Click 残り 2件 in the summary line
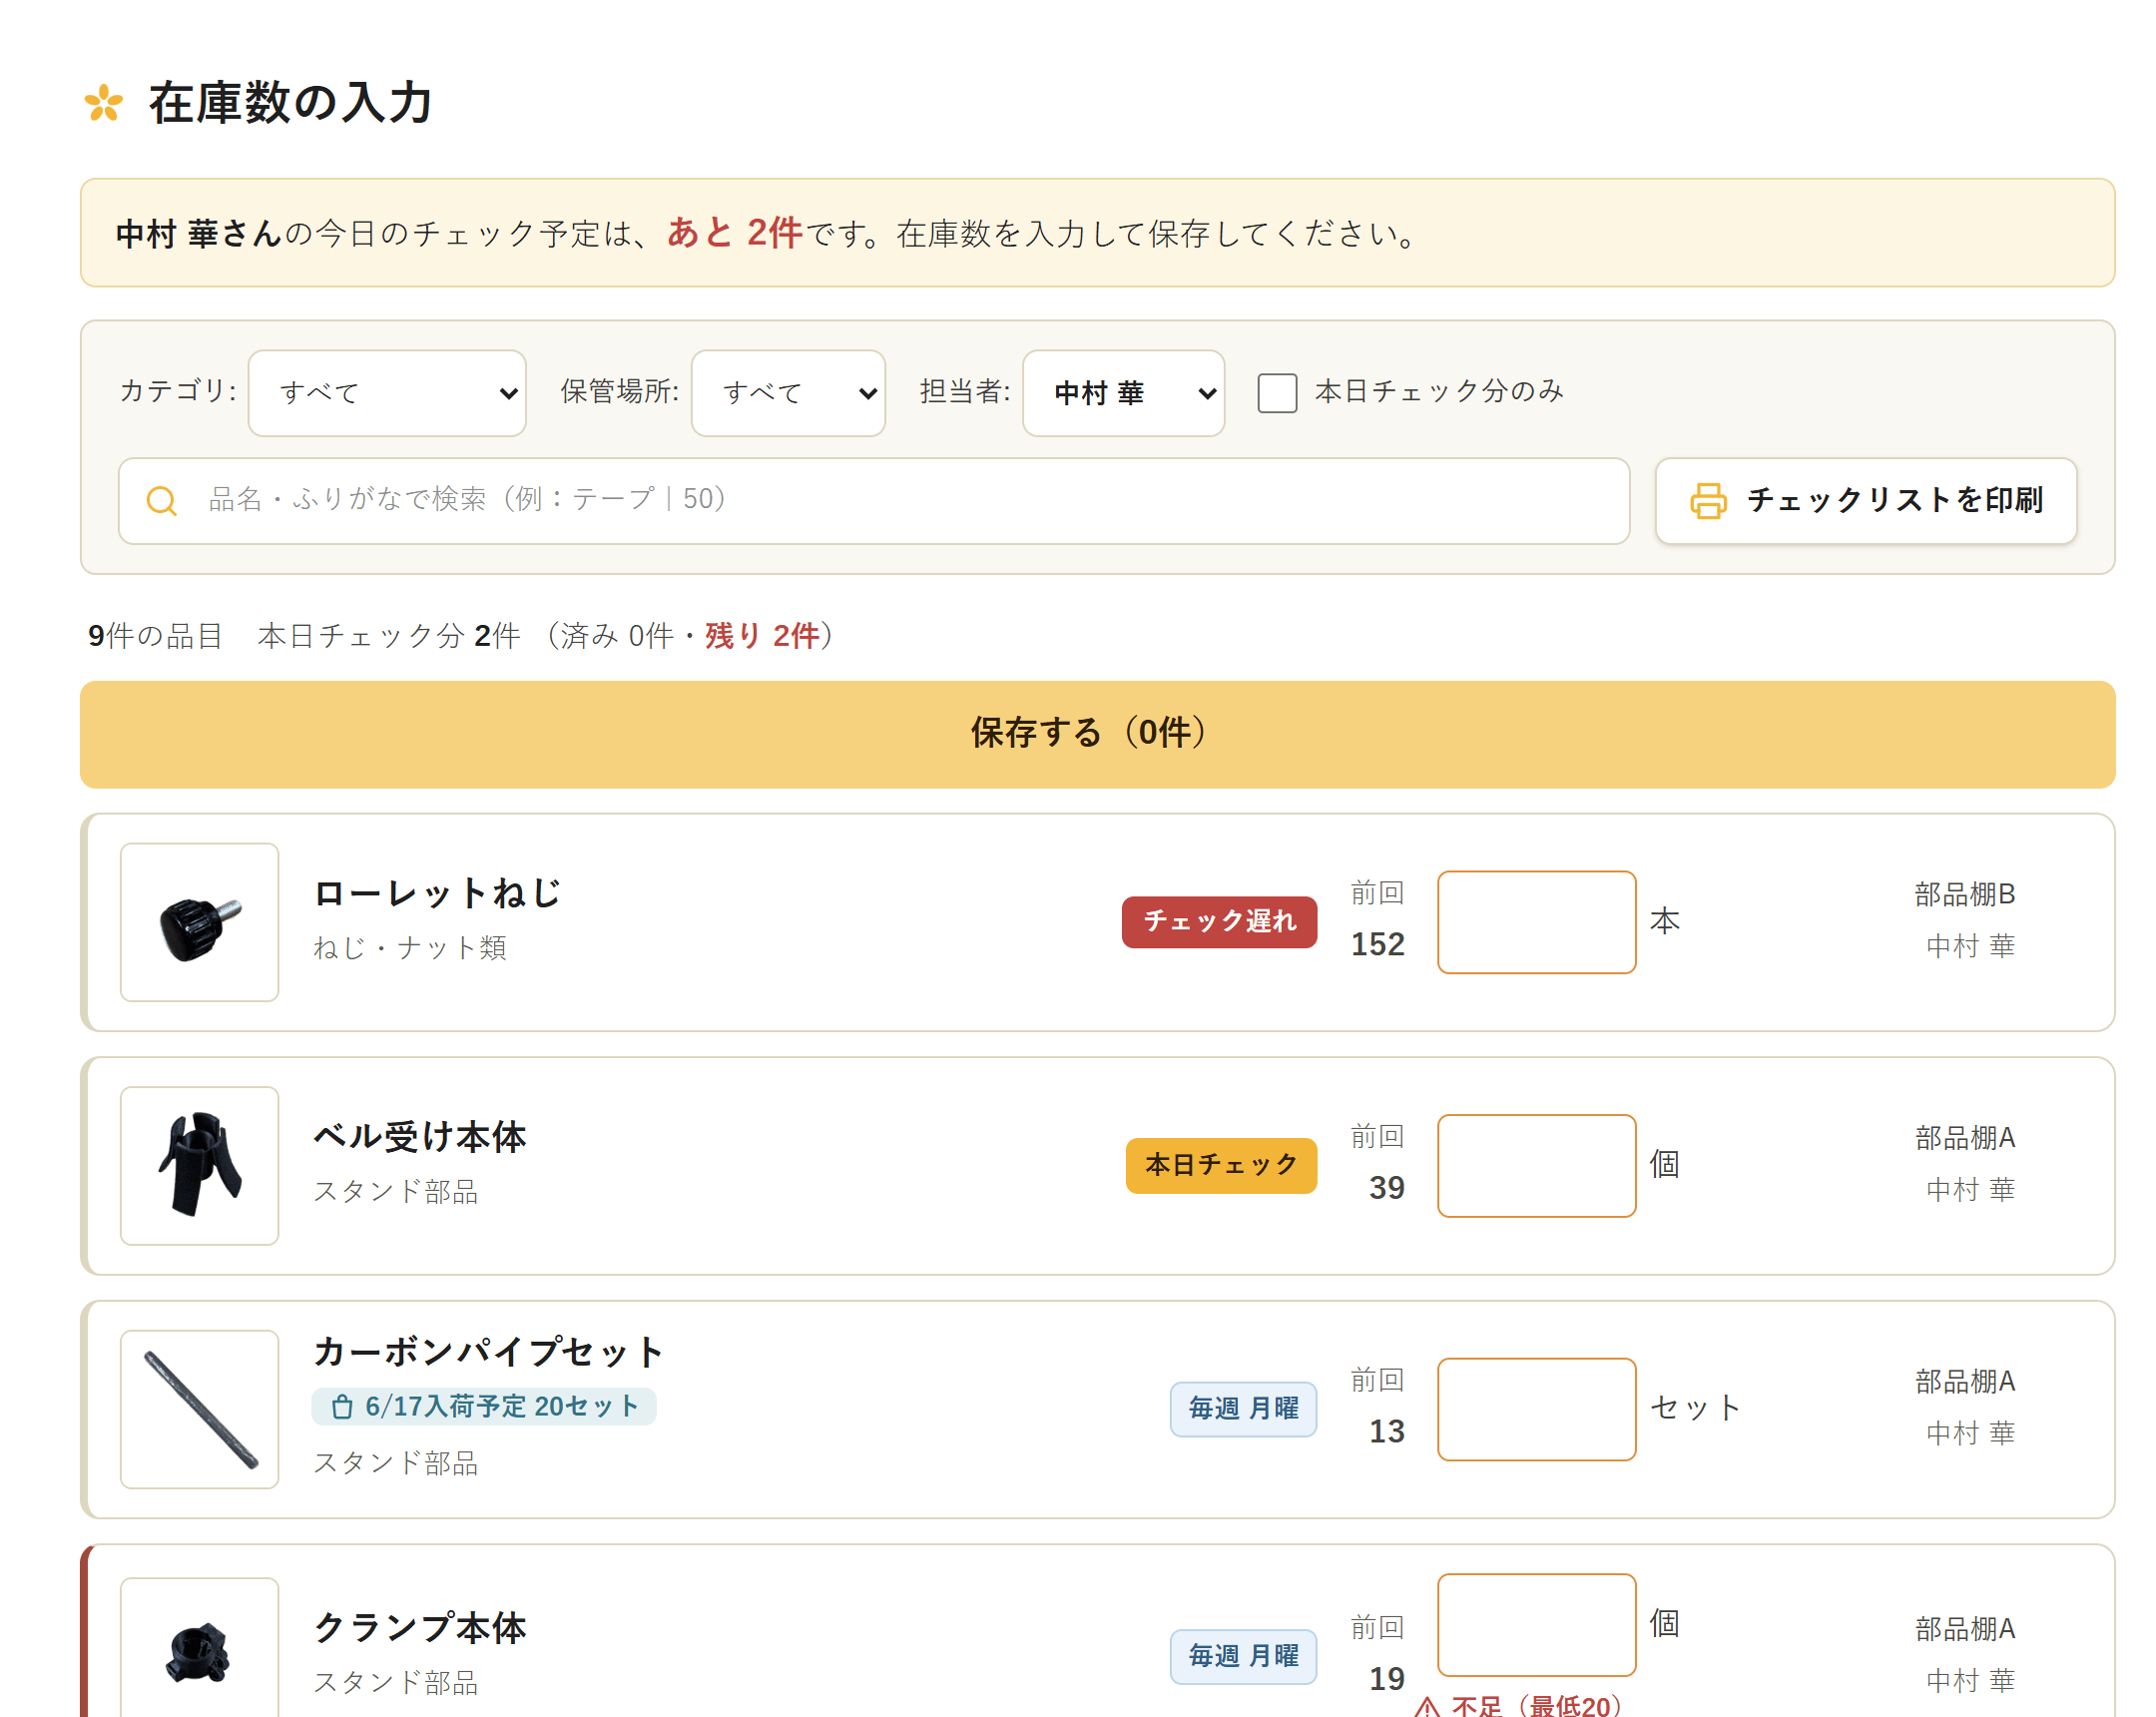 [x=763, y=636]
